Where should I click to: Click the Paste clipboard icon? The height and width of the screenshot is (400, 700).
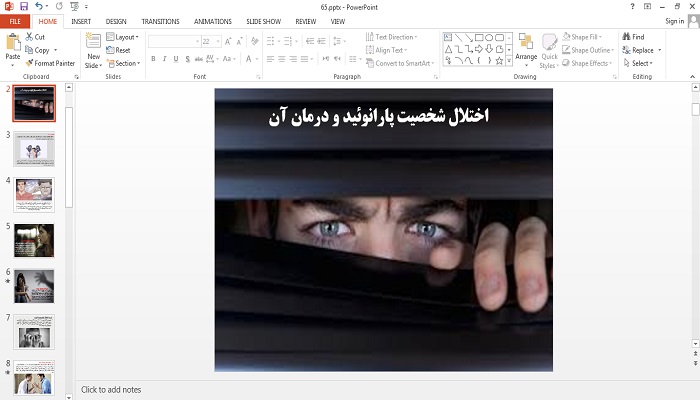13,42
